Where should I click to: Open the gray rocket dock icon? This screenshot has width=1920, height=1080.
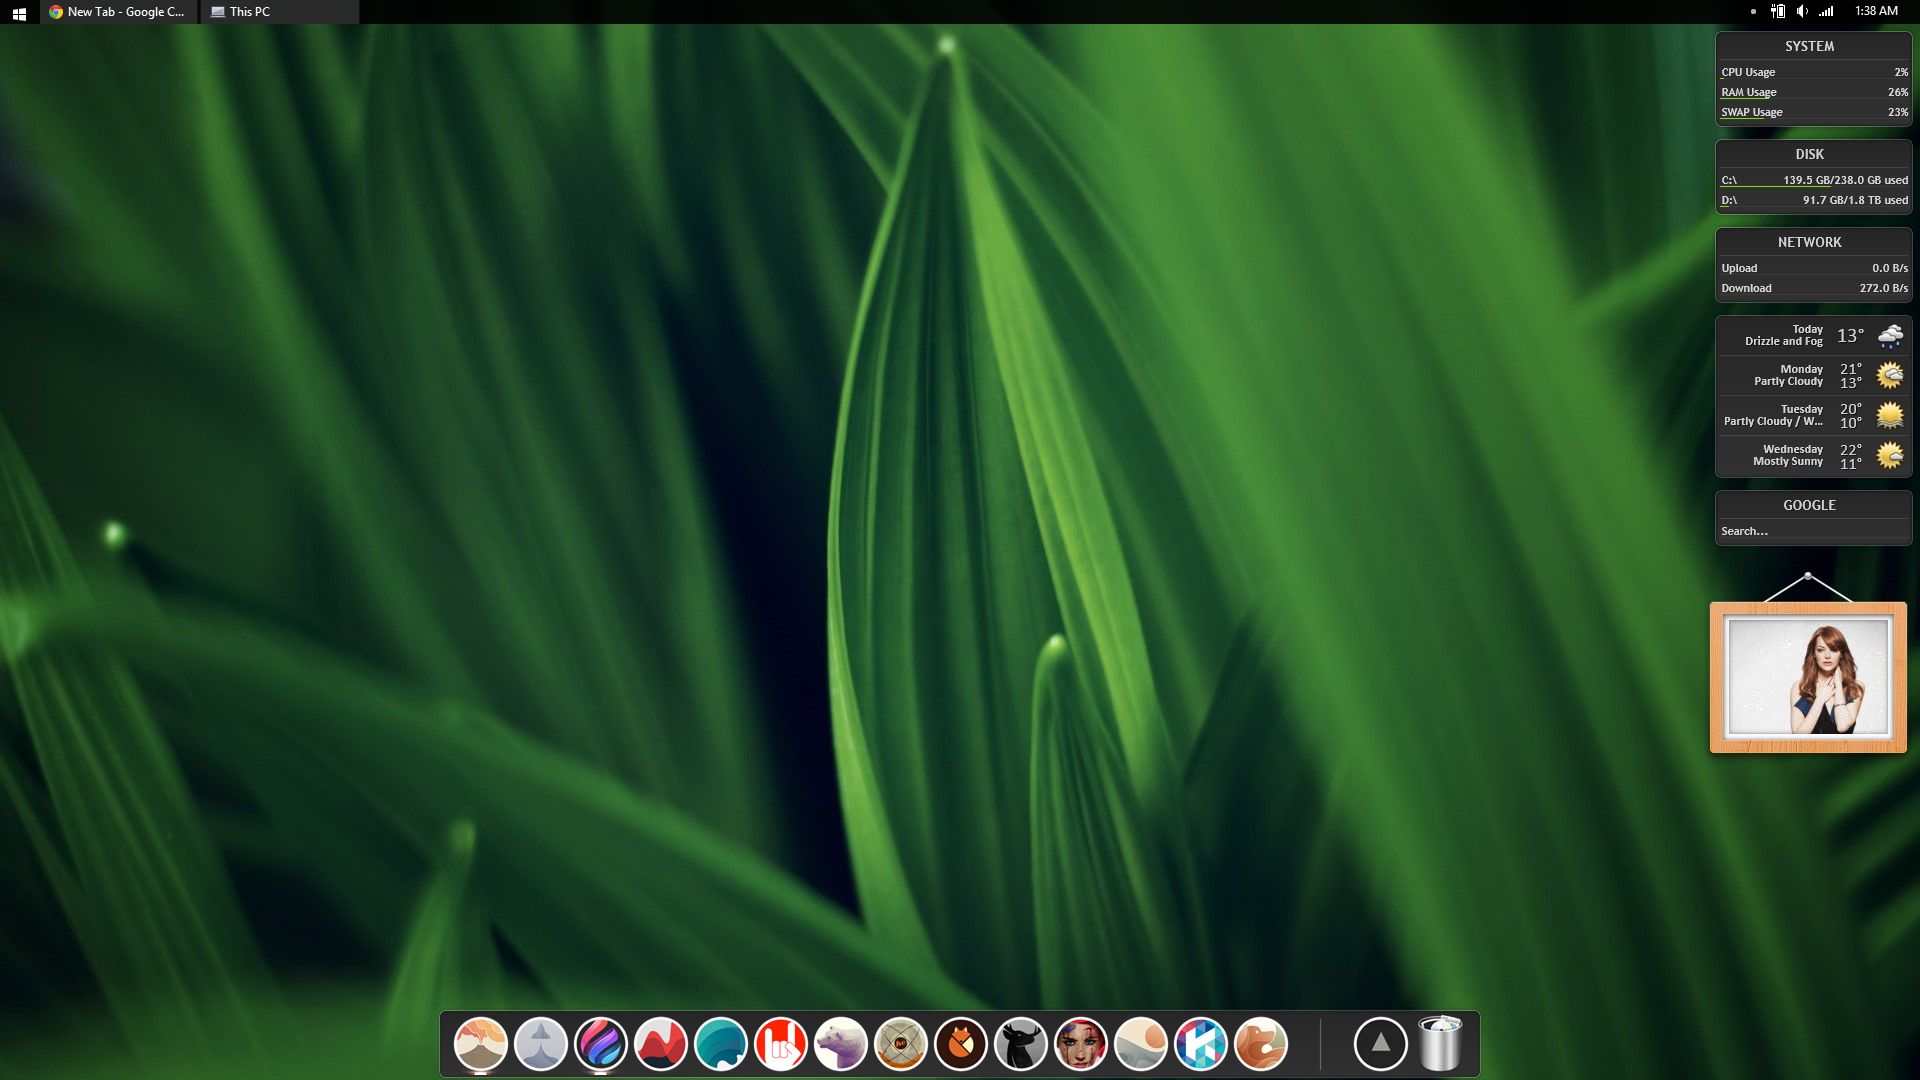pos(540,1044)
